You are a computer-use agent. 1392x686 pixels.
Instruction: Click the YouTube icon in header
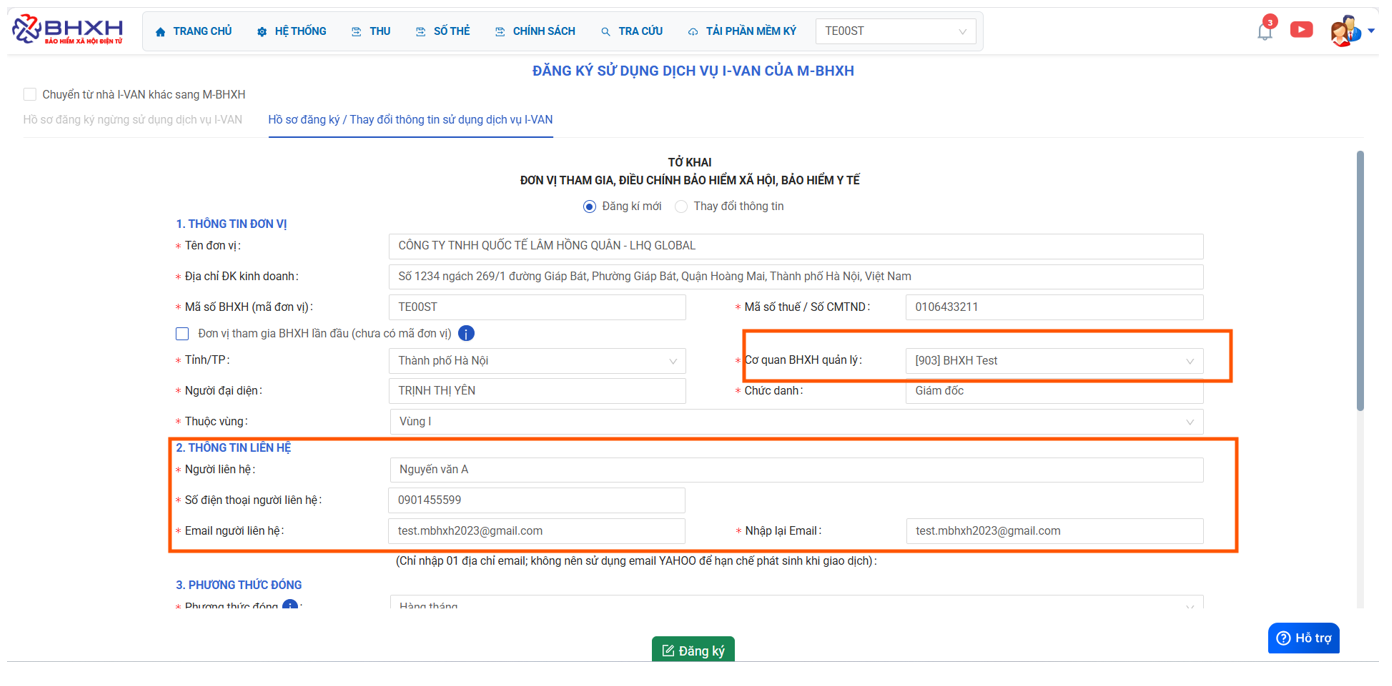1301,30
